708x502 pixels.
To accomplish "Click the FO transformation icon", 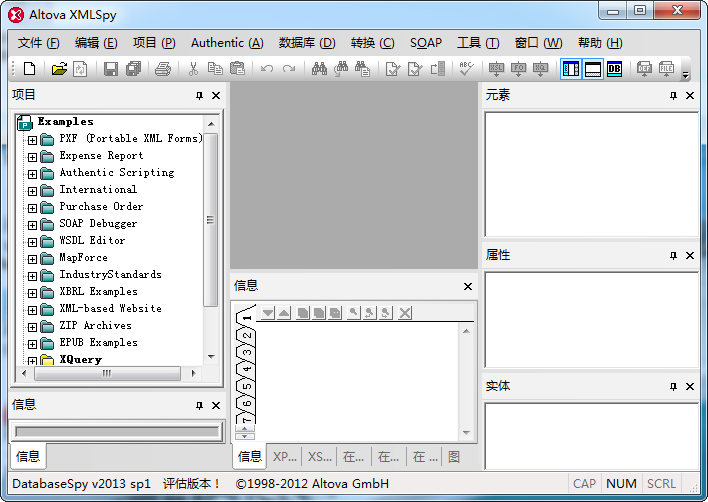I will [518, 69].
